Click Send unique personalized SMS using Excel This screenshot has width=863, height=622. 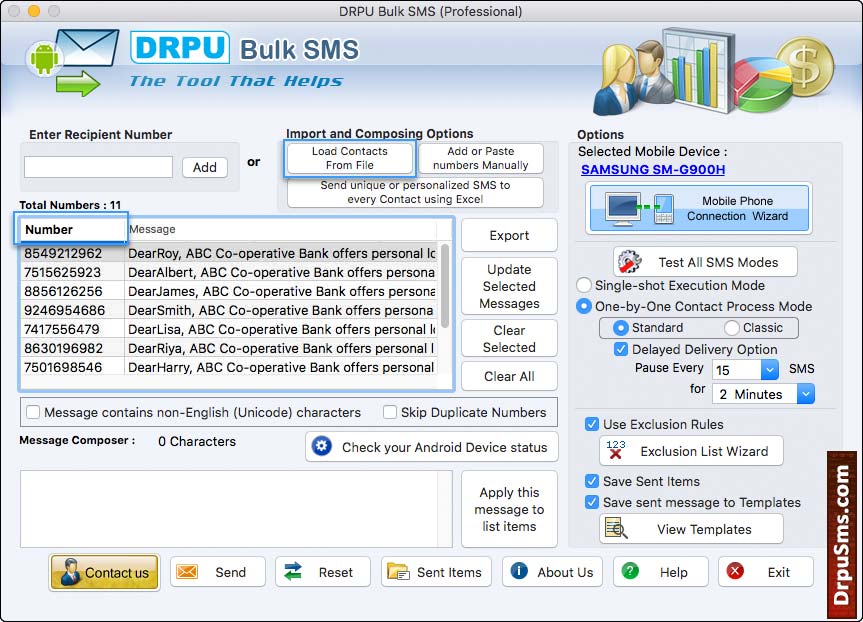pyautogui.click(x=415, y=192)
